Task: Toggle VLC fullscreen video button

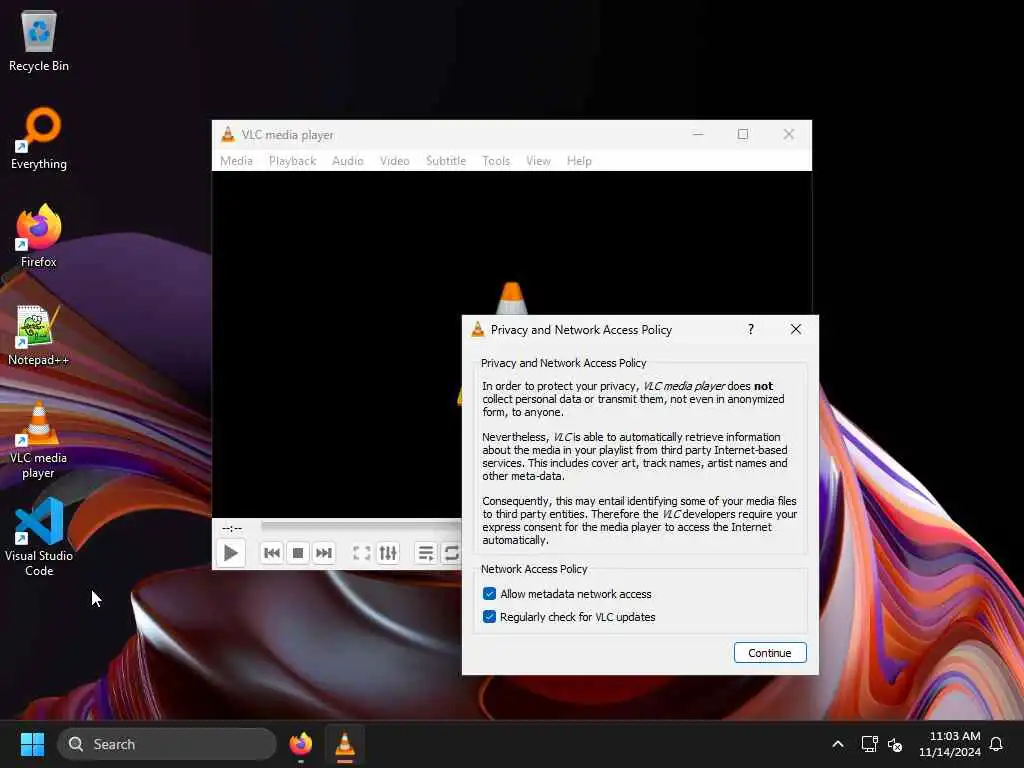Action: pyautogui.click(x=362, y=553)
